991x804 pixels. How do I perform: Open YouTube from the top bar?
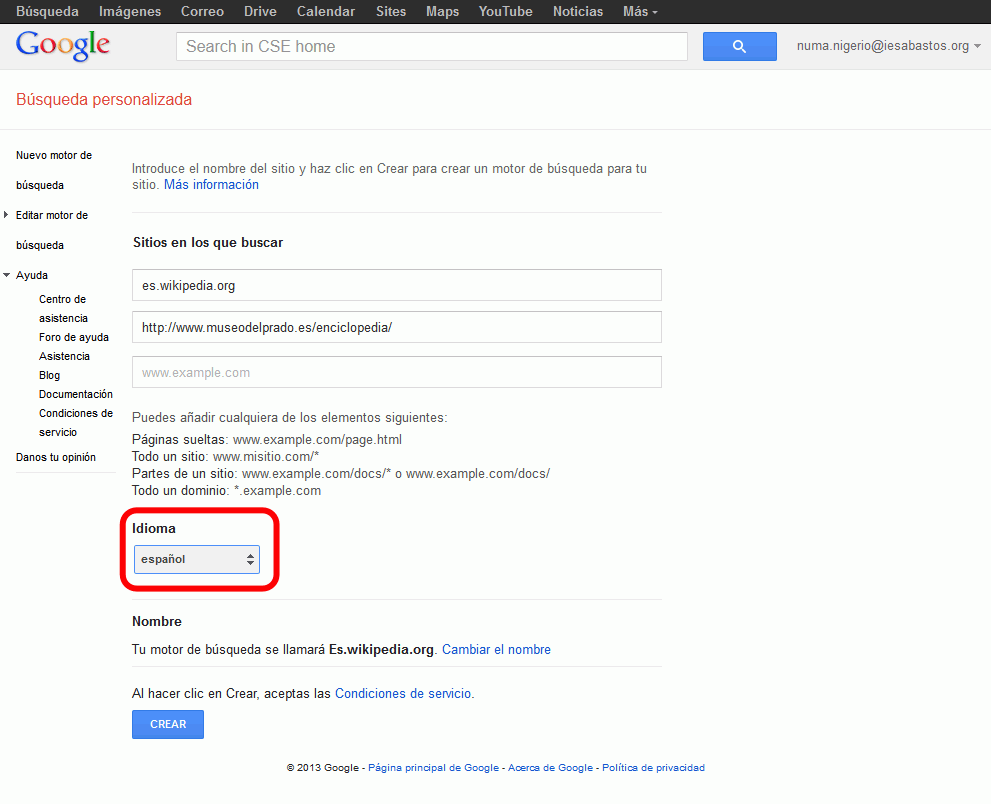[x=506, y=11]
